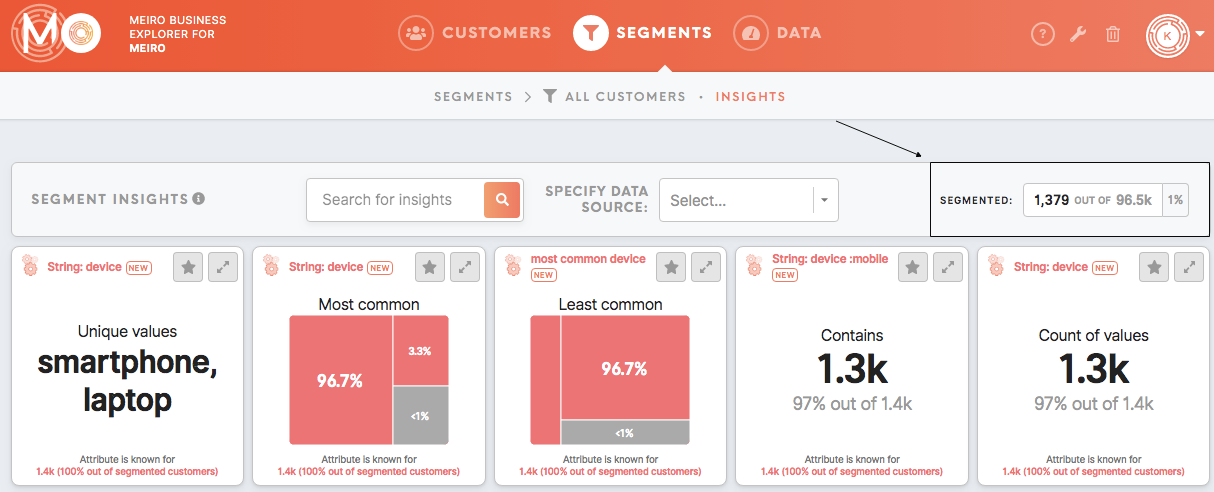Click the 96.7% red block in Most common chart
The image size is (1214, 492).
(x=340, y=380)
